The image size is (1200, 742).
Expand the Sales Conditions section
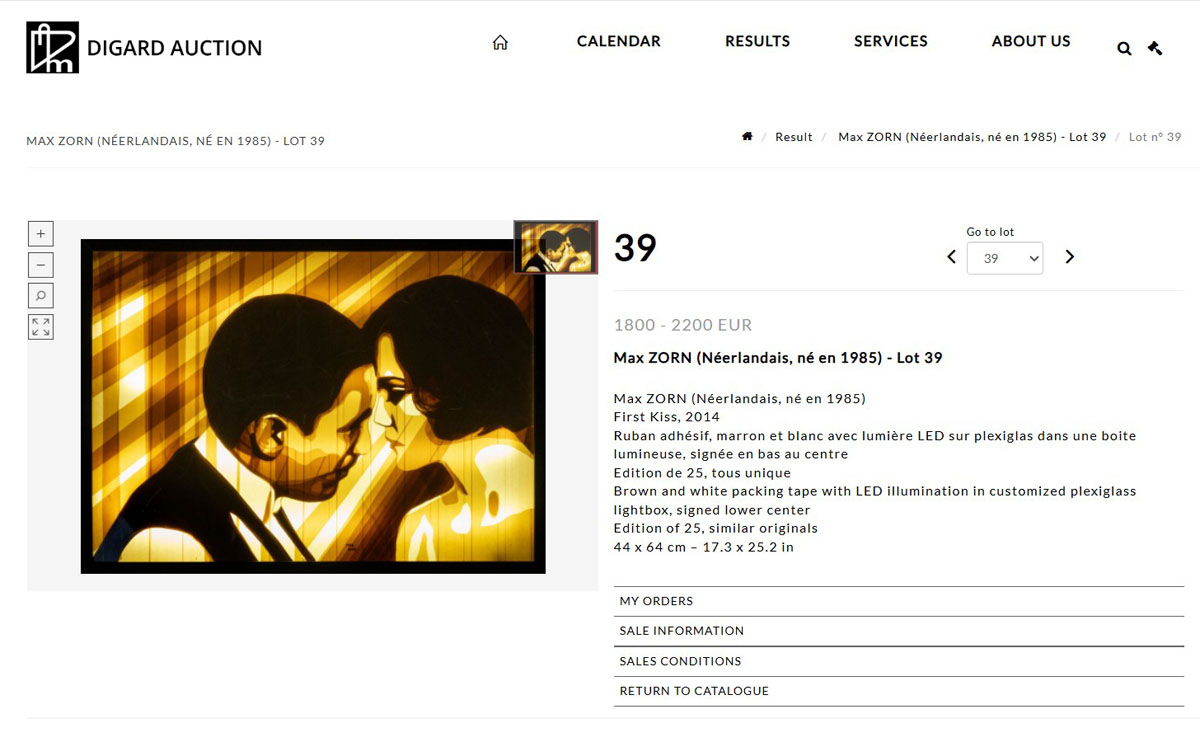(x=899, y=661)
